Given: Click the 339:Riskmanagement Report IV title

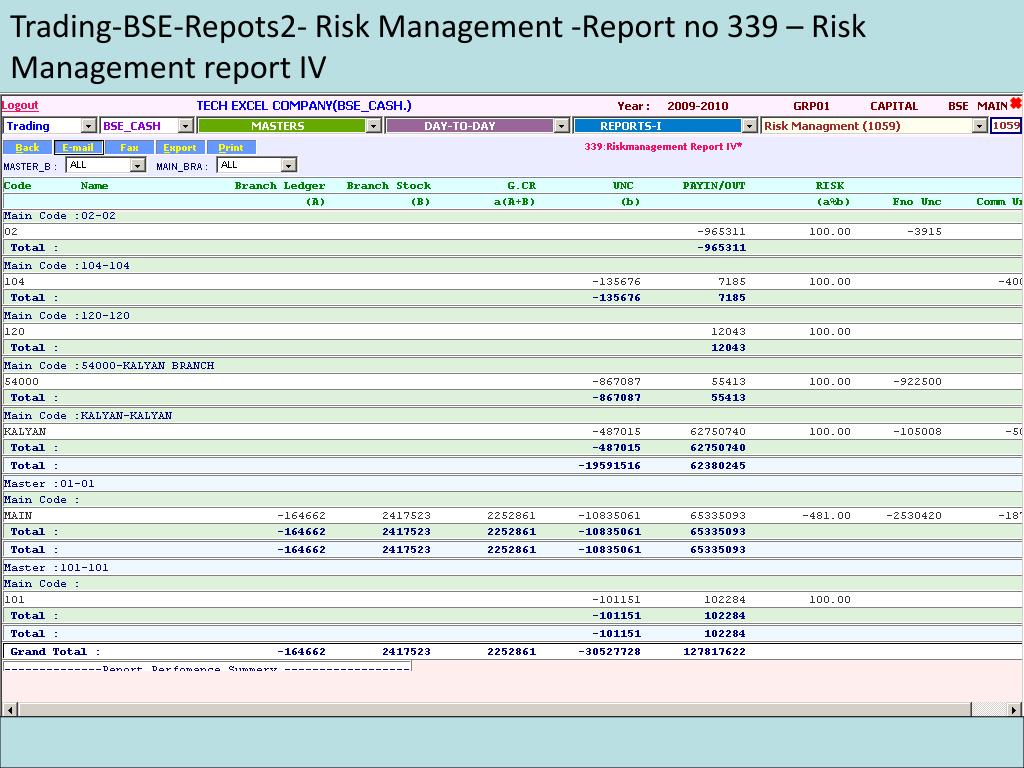Looking at the screenshot, I should [664, 146].
